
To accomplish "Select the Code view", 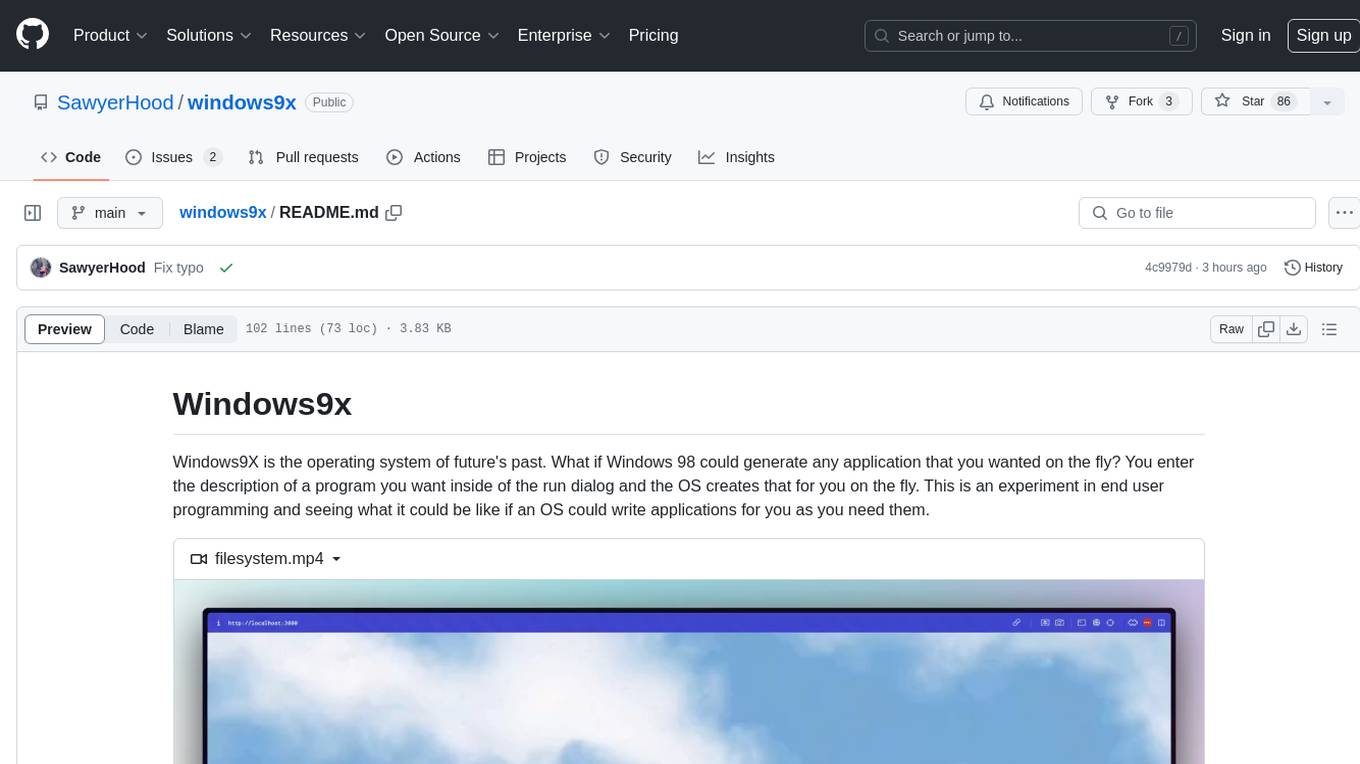I will [137, 329].
